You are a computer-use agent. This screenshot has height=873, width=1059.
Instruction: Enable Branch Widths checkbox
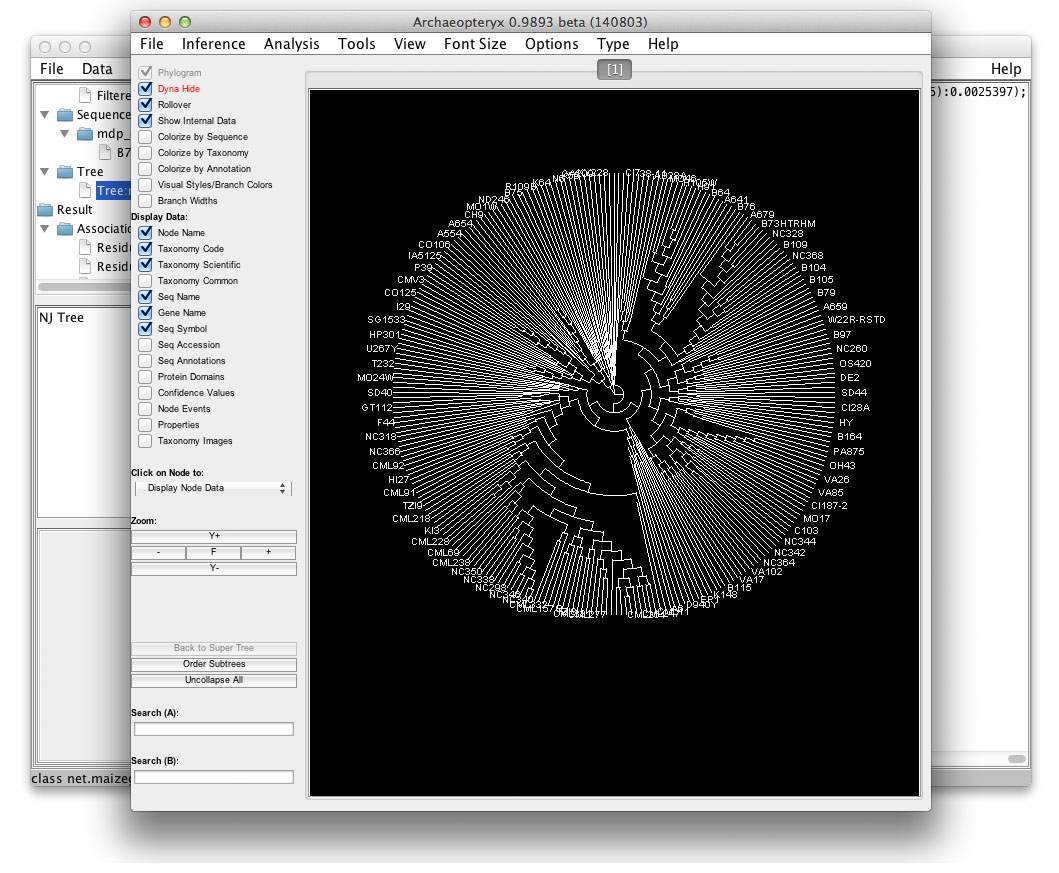pos(145,201)
